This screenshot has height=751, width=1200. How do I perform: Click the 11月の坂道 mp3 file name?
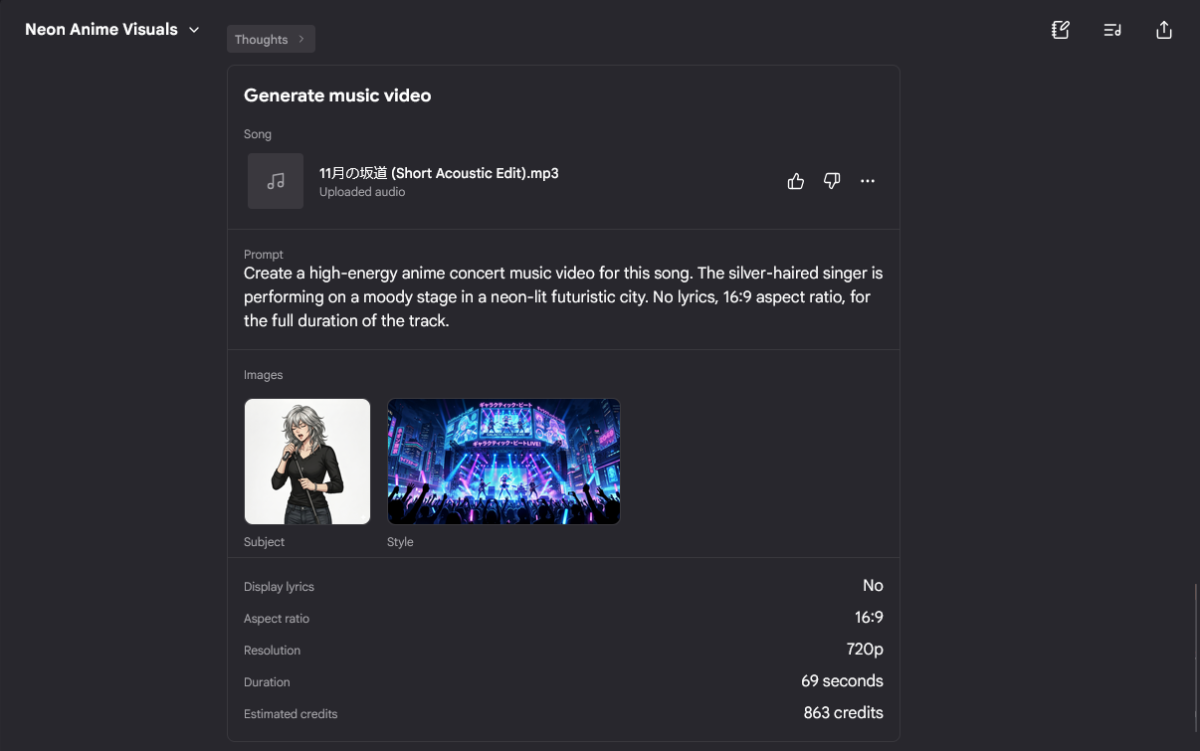[x=439, y=173]
